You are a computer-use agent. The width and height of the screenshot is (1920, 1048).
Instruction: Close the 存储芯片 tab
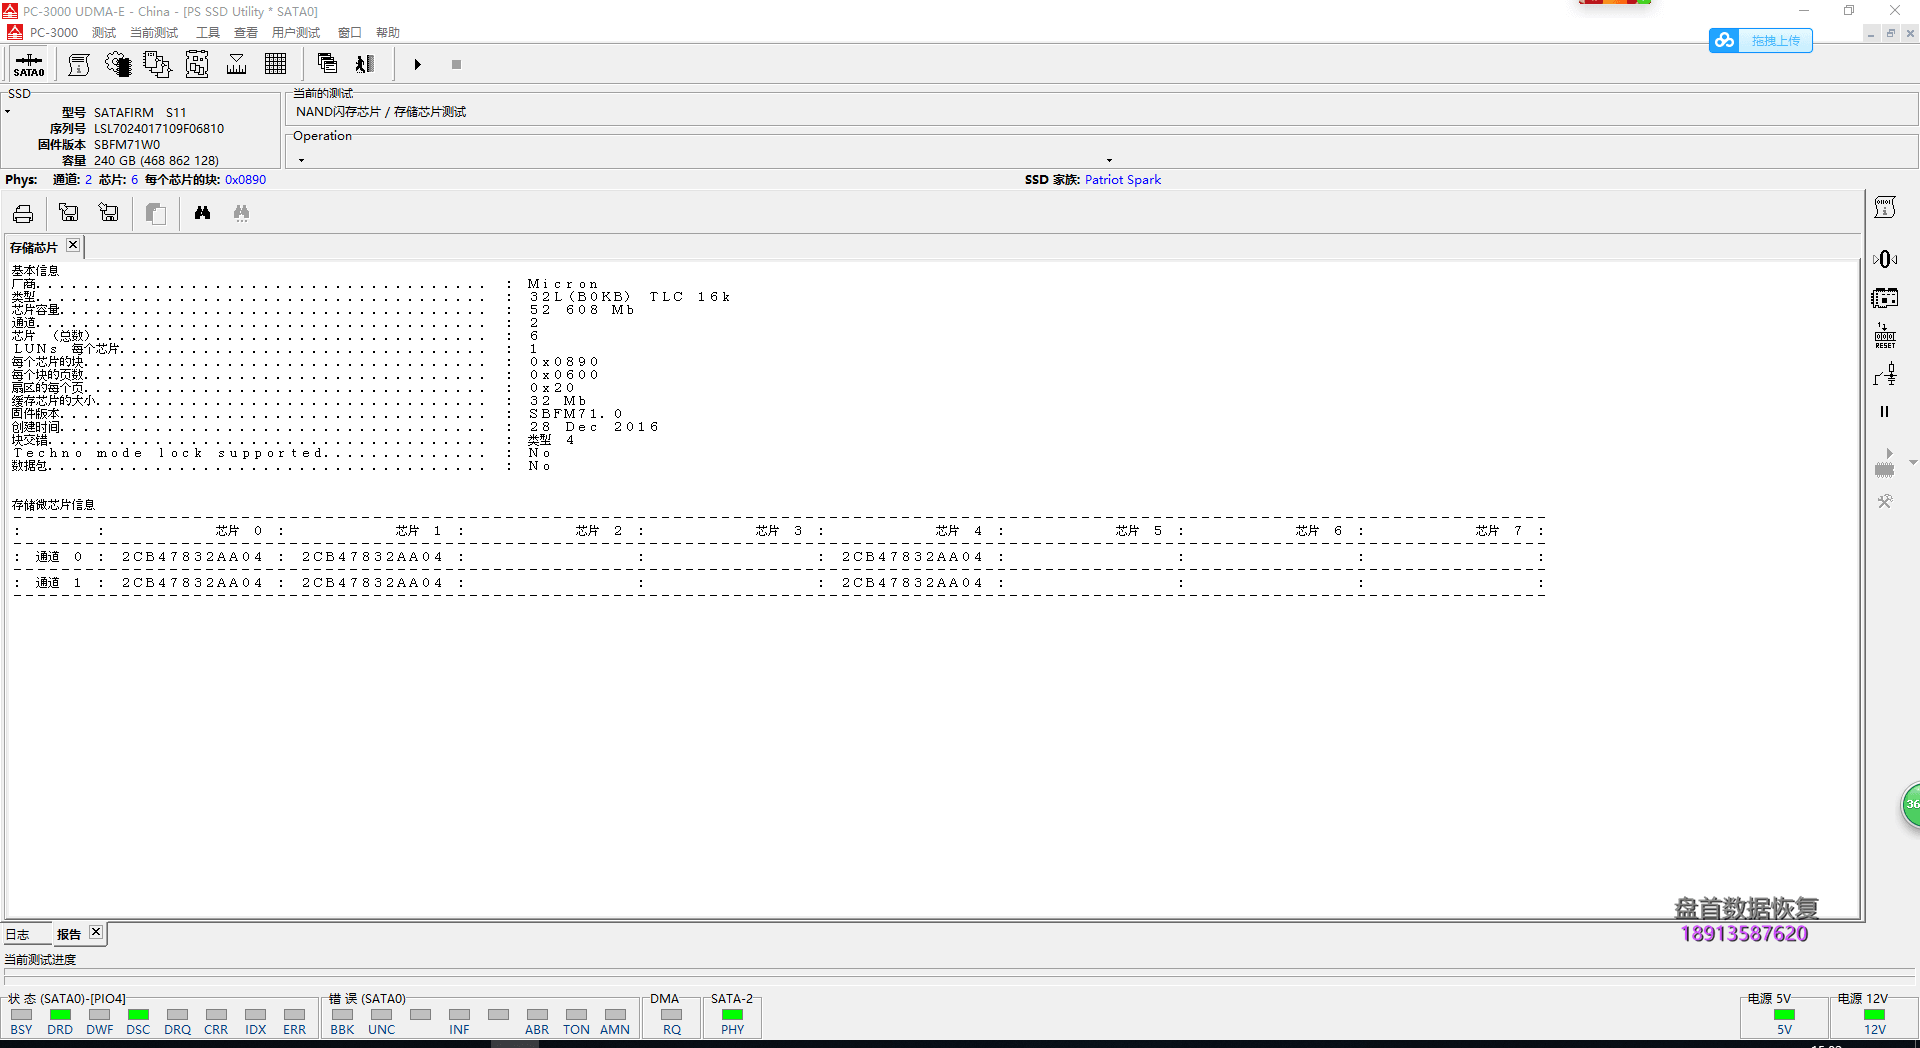[73, 245]
